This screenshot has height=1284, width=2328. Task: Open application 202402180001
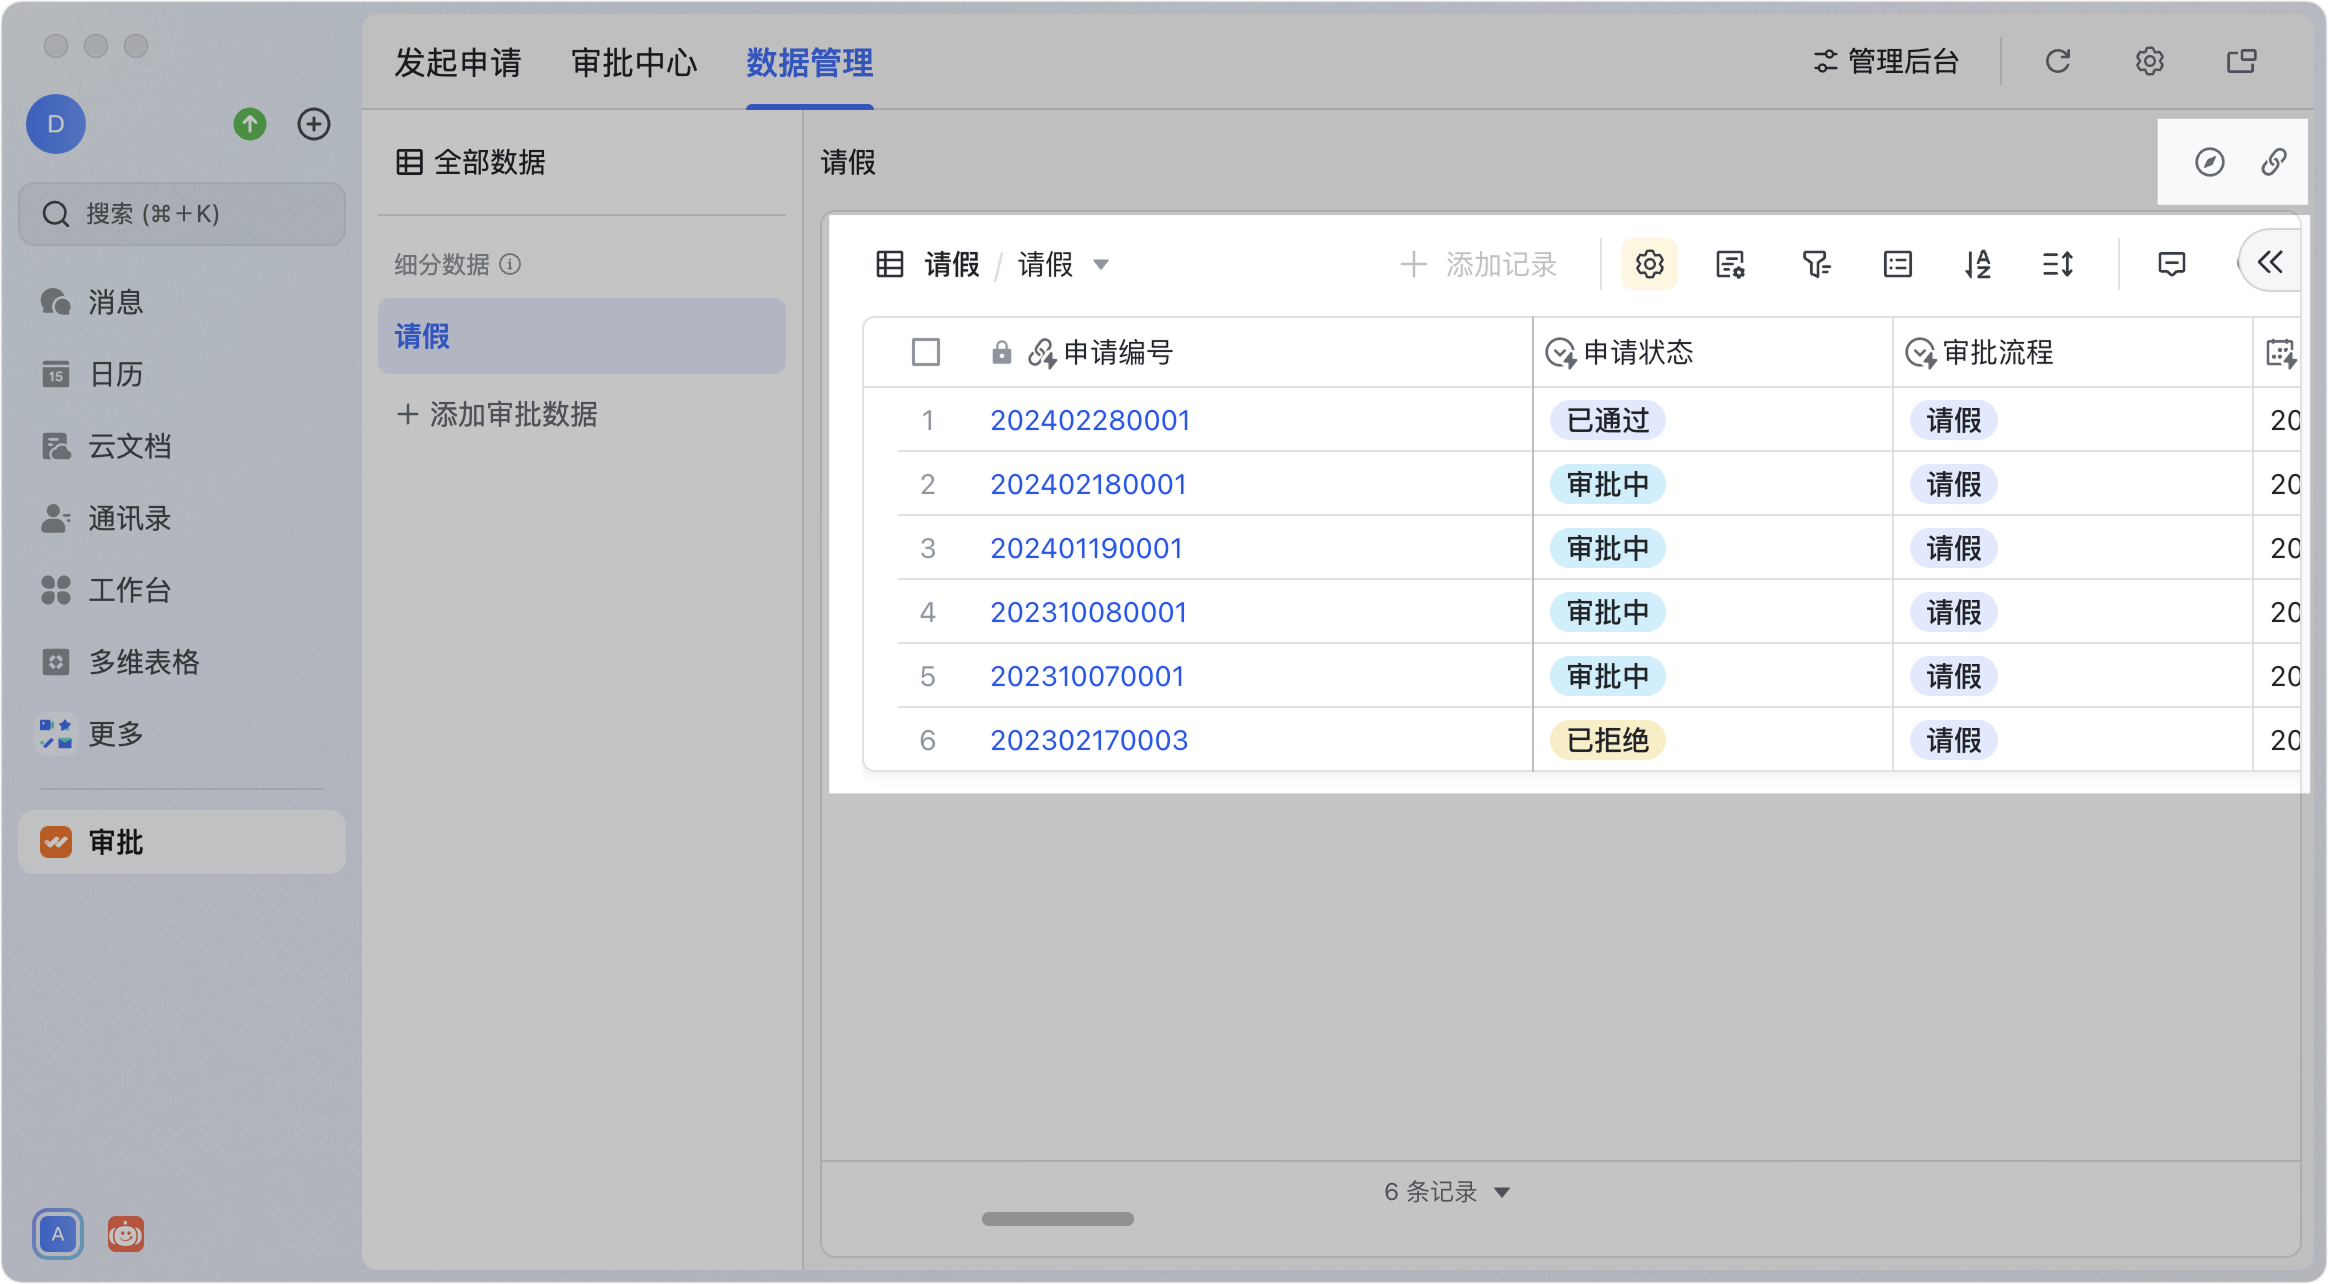point(1088,484)
